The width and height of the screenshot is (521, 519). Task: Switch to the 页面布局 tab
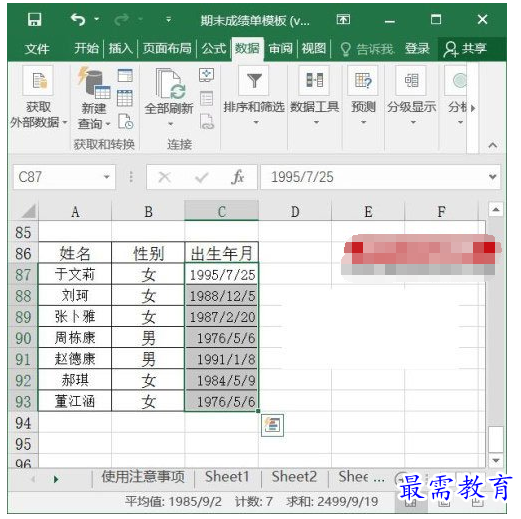[167, 48]
